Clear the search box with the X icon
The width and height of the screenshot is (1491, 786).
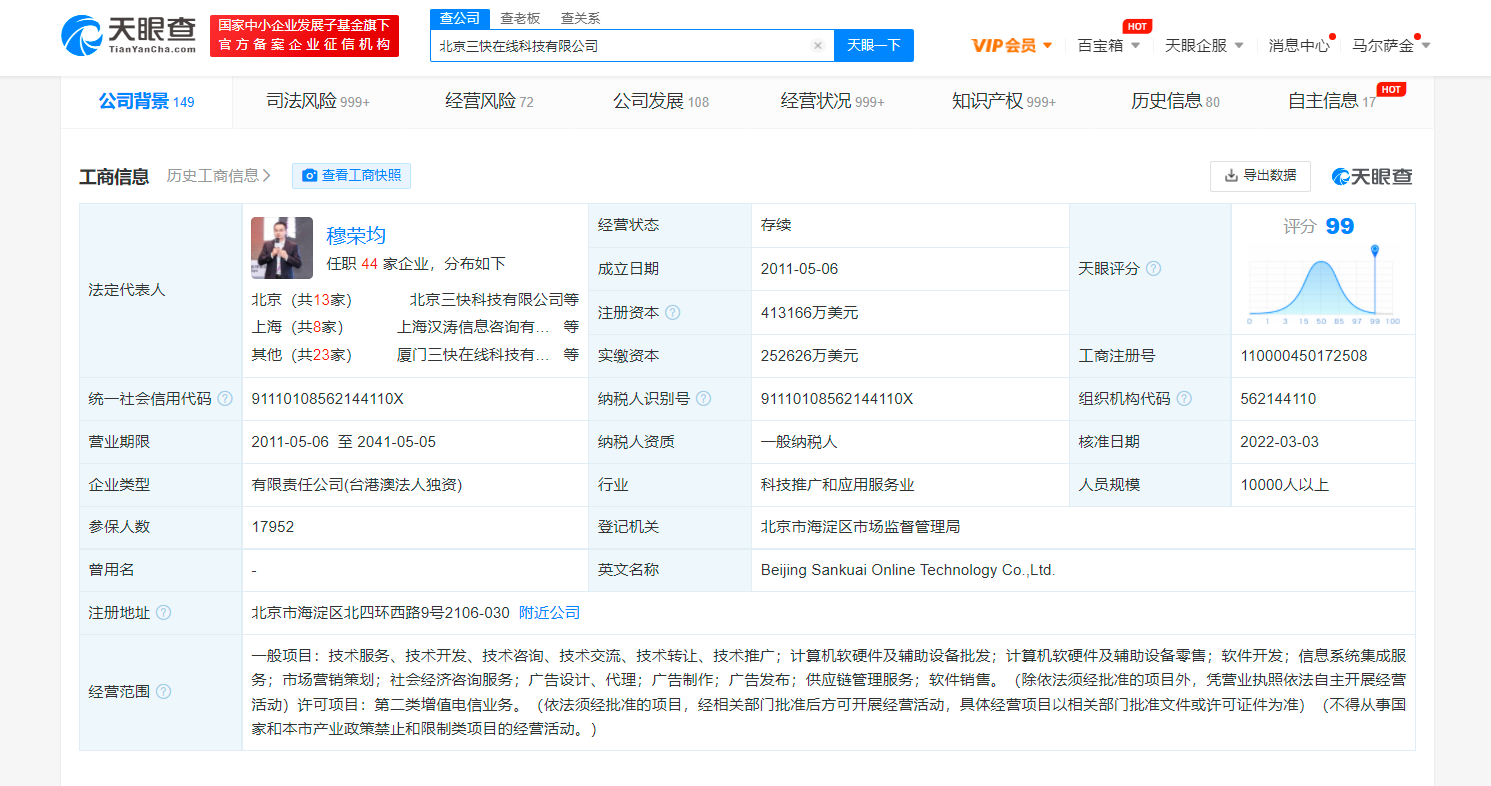[x=817, y=46]
